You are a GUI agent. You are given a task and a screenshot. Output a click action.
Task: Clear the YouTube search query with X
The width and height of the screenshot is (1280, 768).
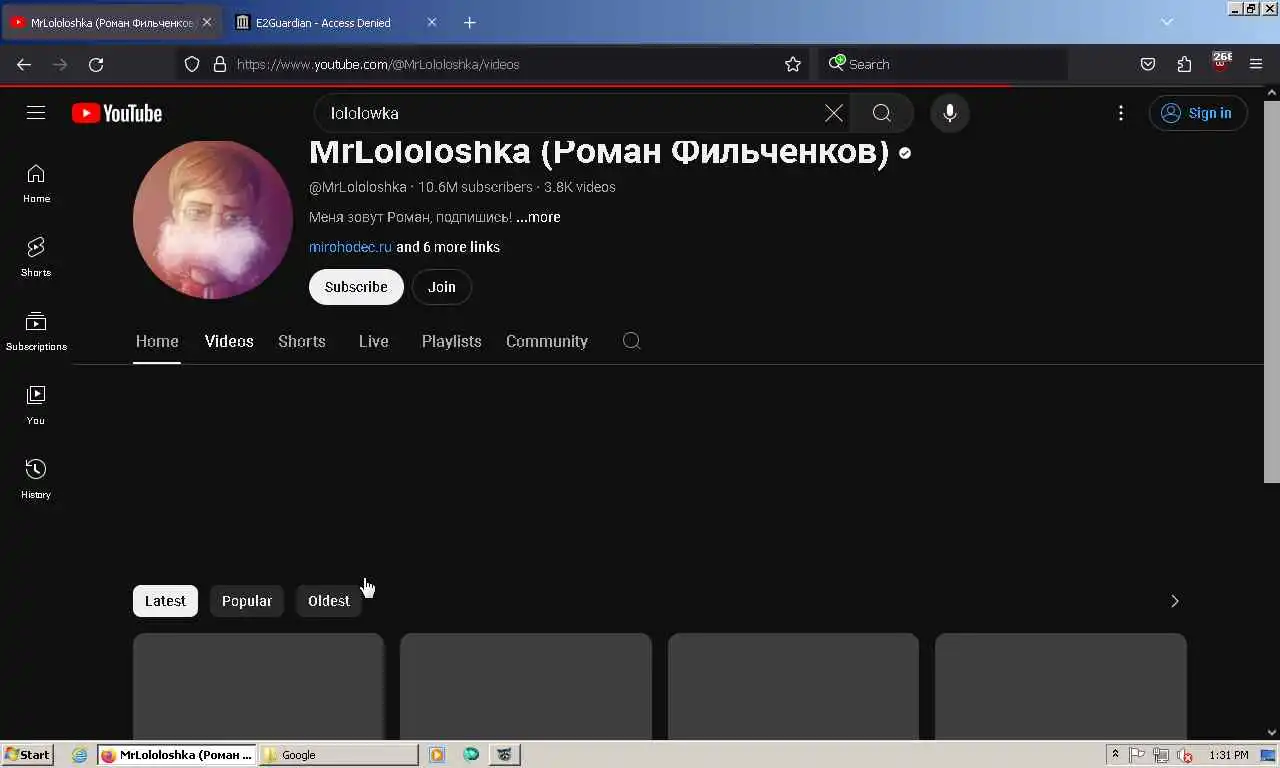click(833, 113)
